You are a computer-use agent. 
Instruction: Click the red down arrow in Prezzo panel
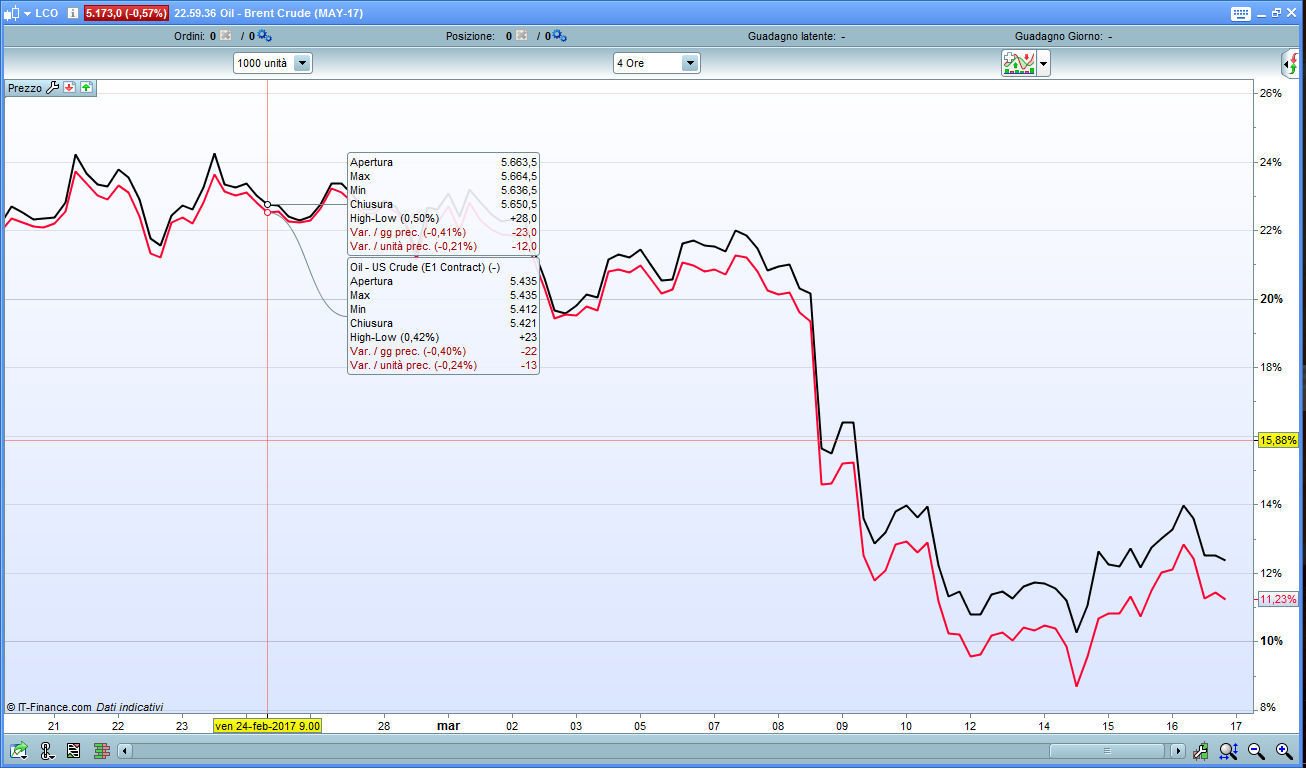[x=69, y=87]
